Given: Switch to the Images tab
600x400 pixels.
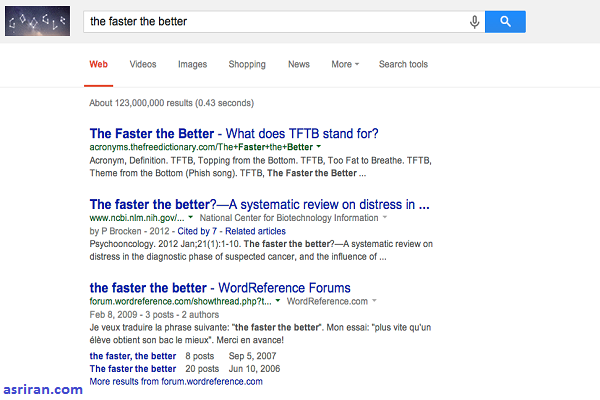Looking at the screenshot, I should 192,65.
